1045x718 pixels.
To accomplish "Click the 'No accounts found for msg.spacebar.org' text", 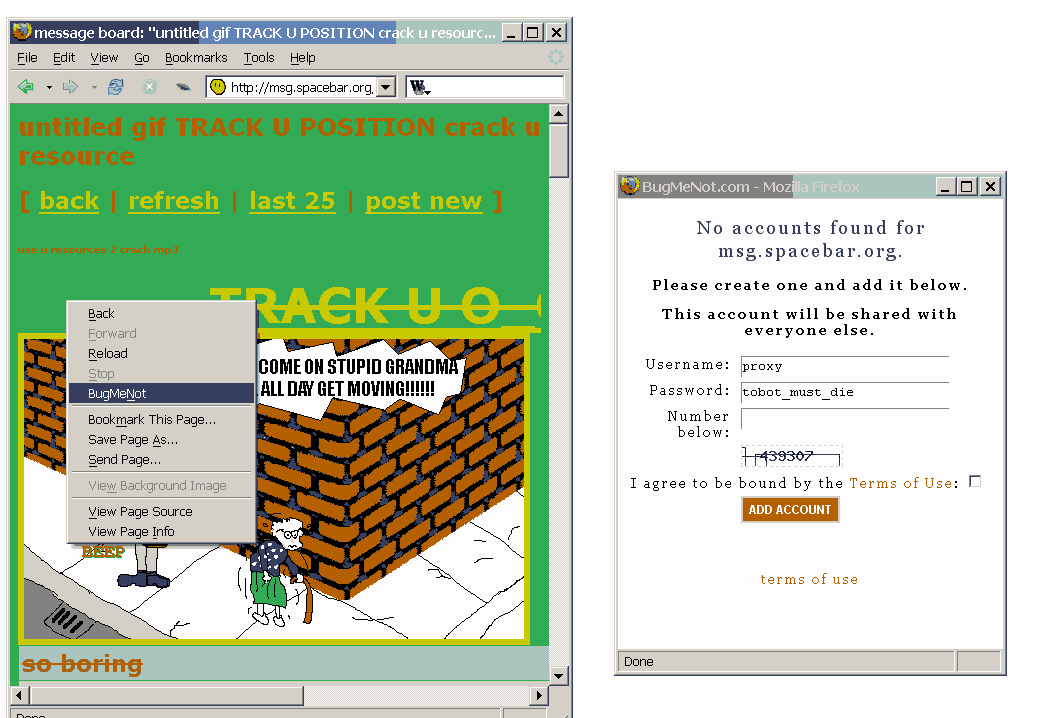I will coord(810,239).
